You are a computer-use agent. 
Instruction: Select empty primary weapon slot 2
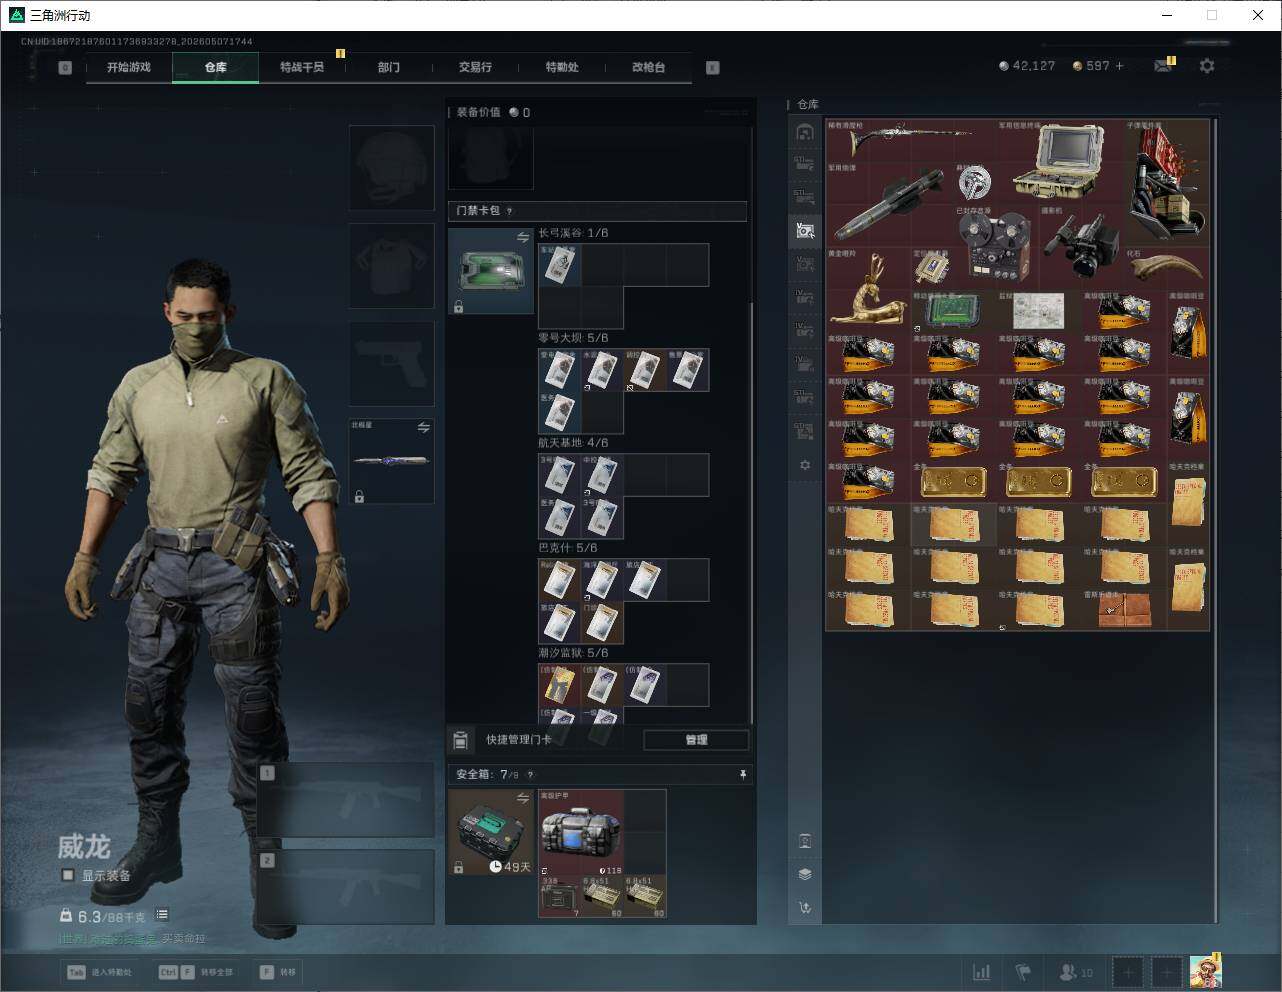click(345, 888)
